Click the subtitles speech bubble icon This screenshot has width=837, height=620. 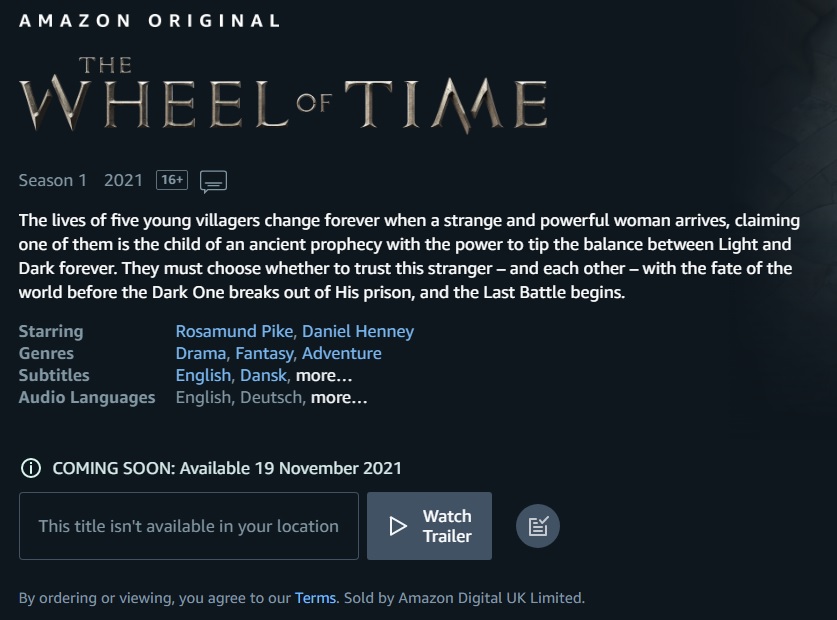213,181
